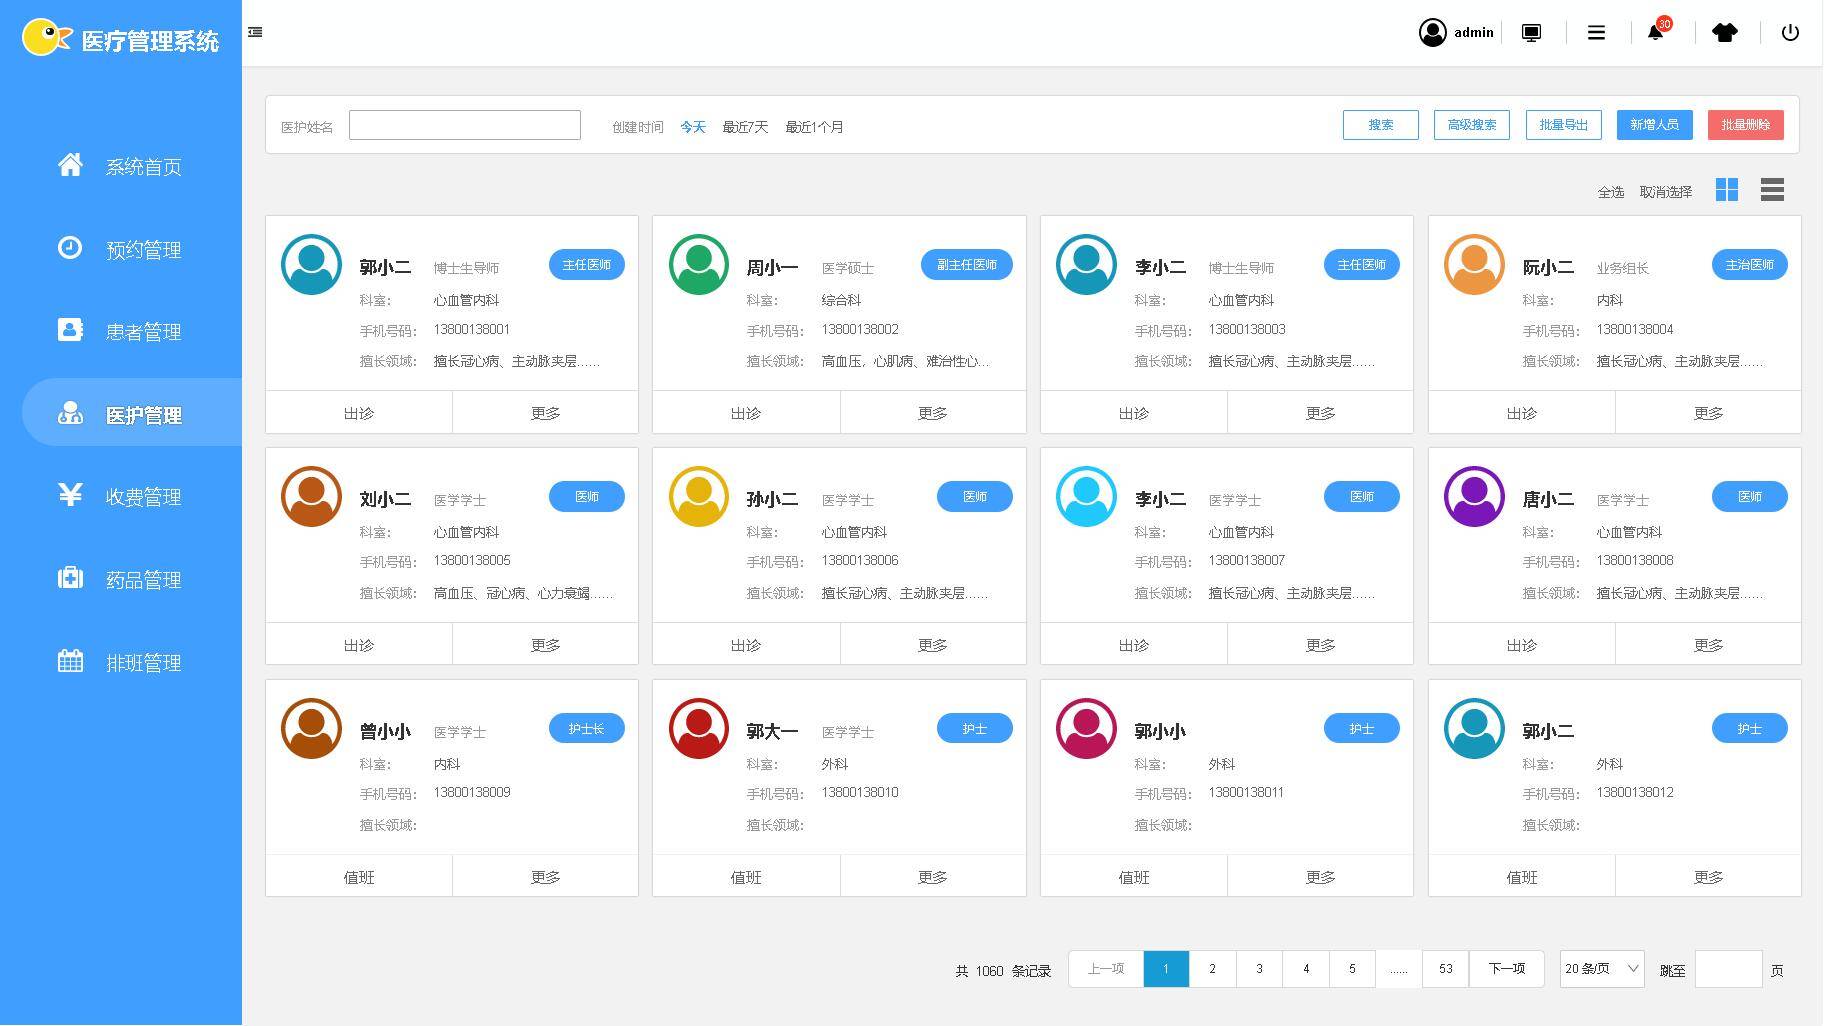
Task: Click the t-shirt theme icon
Action: (x=1724, y=33)
